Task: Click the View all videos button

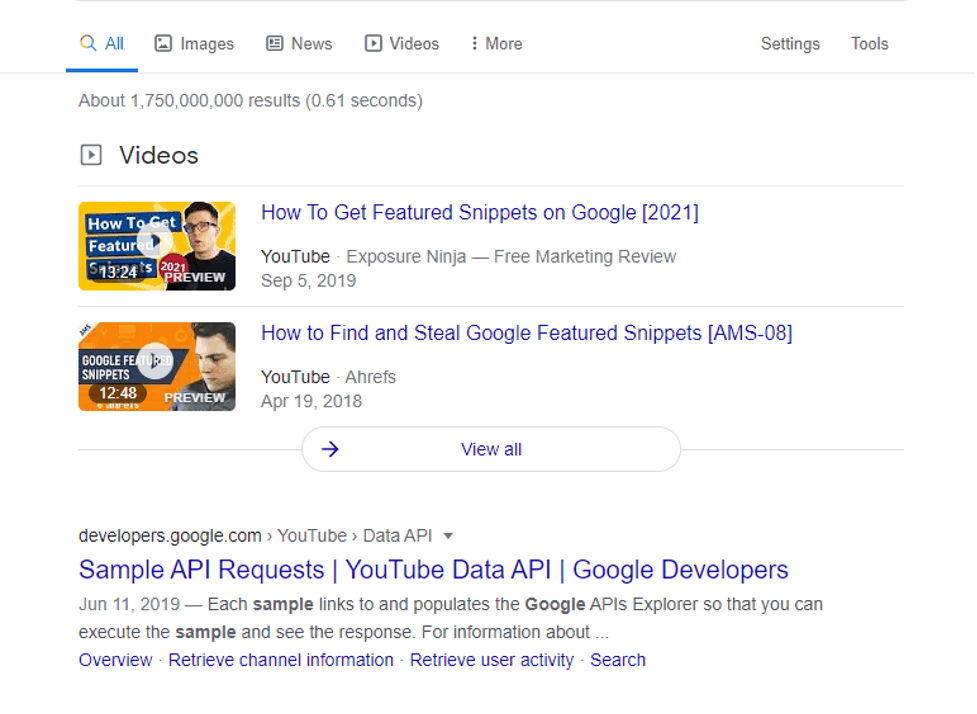Action: [x=491, y=449]
